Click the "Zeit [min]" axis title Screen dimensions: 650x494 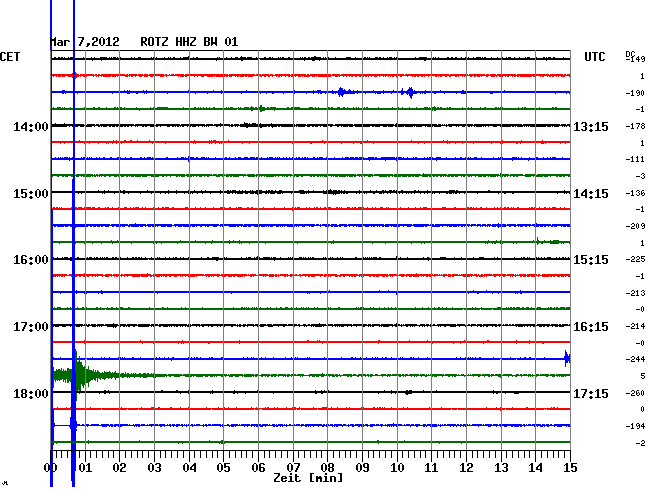point(308,478)
